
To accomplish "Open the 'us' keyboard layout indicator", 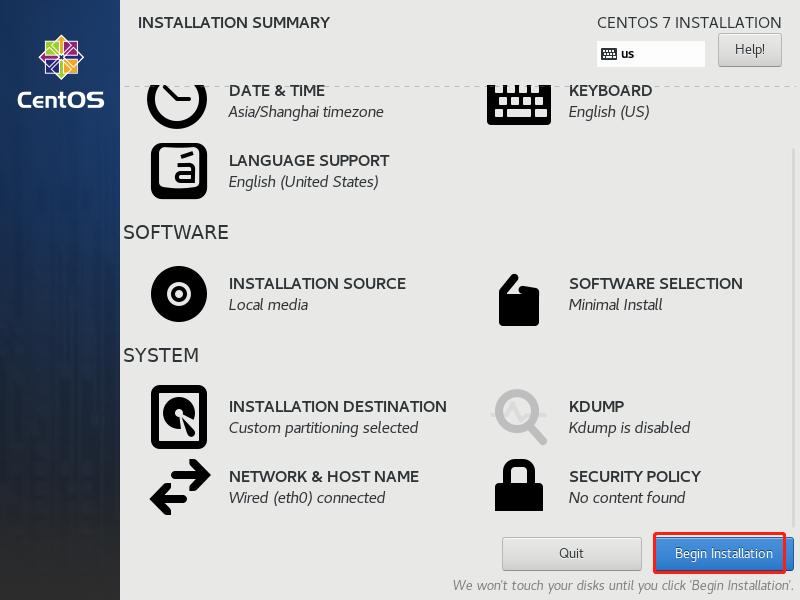I will (x=650, y=54).
